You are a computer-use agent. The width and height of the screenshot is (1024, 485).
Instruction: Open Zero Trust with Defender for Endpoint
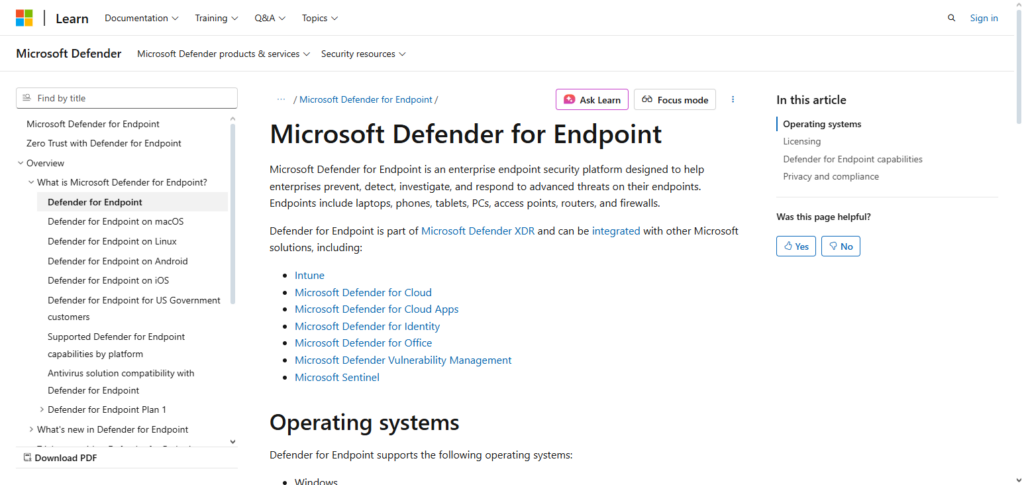click(x=104, y=144)
